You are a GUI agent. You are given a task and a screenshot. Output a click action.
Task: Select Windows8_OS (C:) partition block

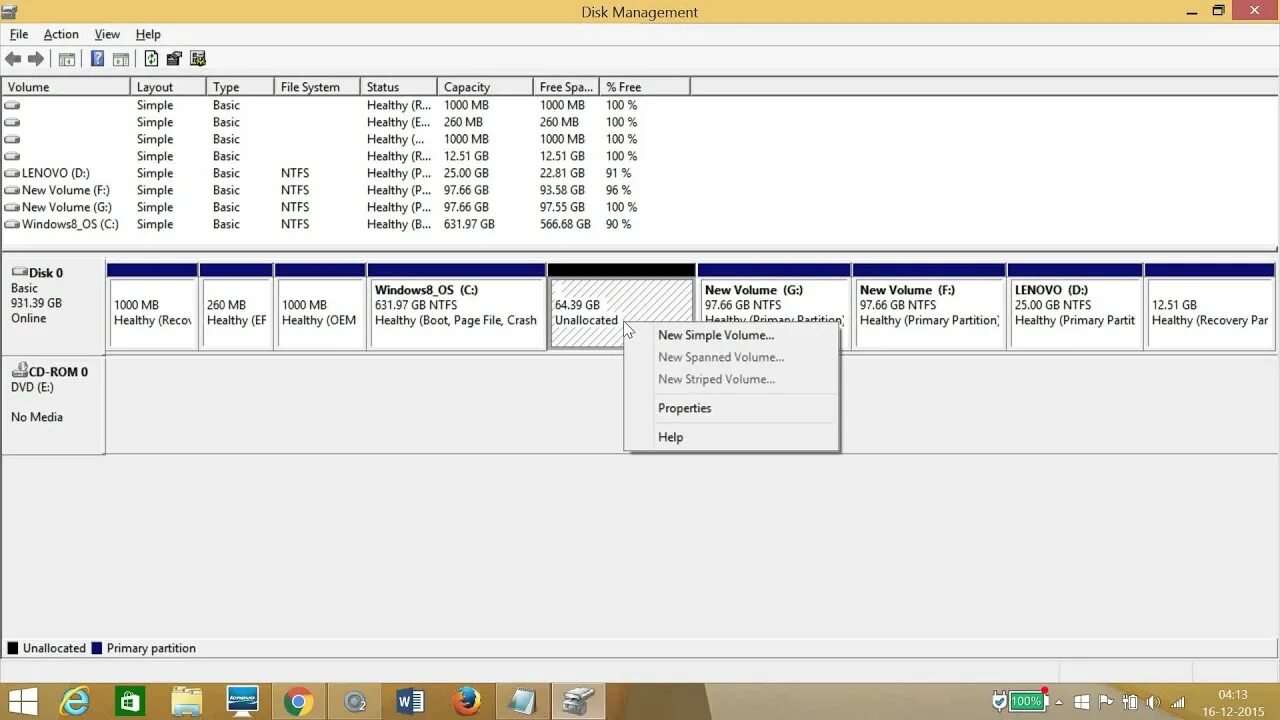(x=457, y=306)
